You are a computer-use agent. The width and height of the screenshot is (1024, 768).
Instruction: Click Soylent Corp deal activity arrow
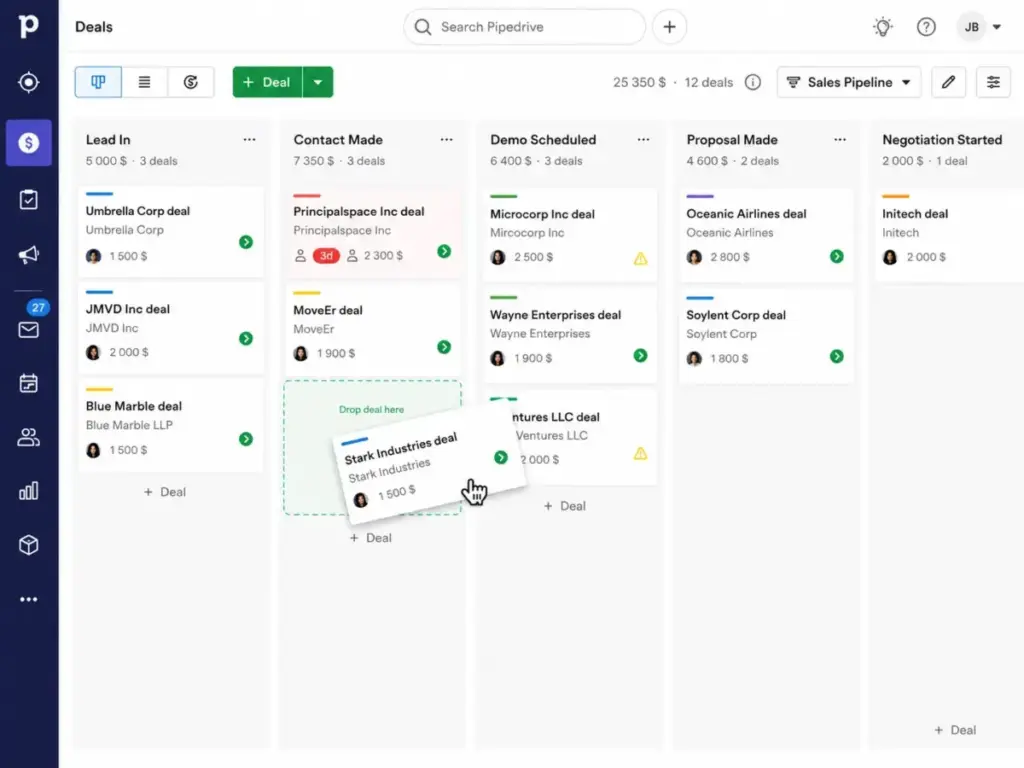click(837, 356)
